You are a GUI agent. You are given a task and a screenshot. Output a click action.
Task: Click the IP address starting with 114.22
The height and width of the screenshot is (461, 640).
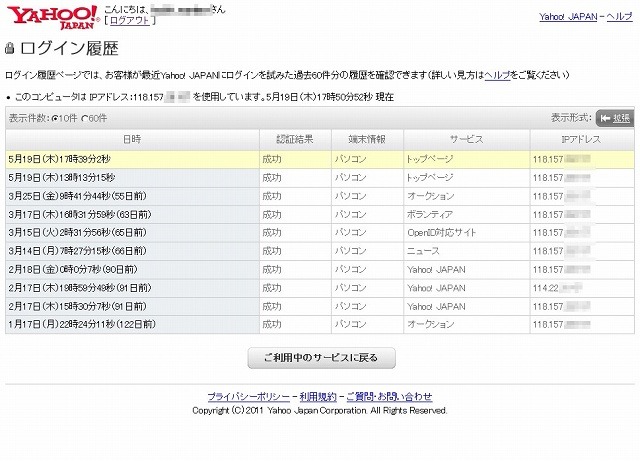pyautogui.click(x=557, y=288)
